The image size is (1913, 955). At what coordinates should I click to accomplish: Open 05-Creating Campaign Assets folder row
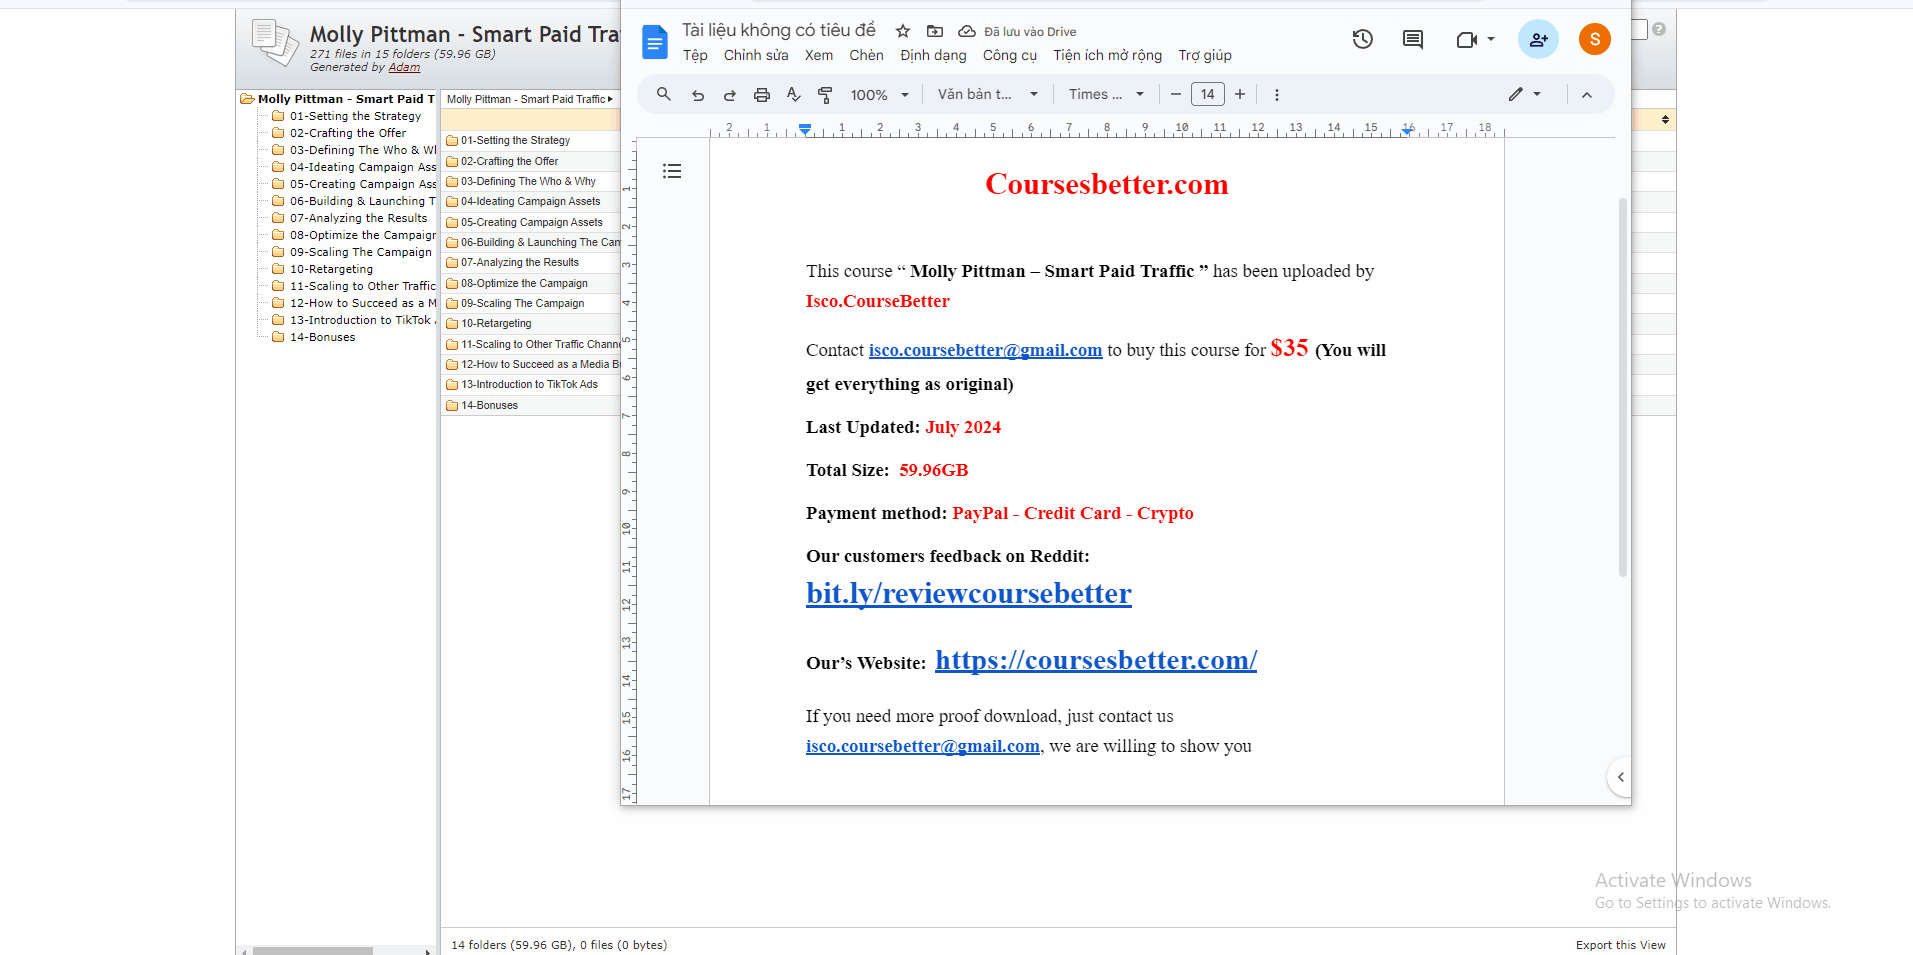pos(531,222)
